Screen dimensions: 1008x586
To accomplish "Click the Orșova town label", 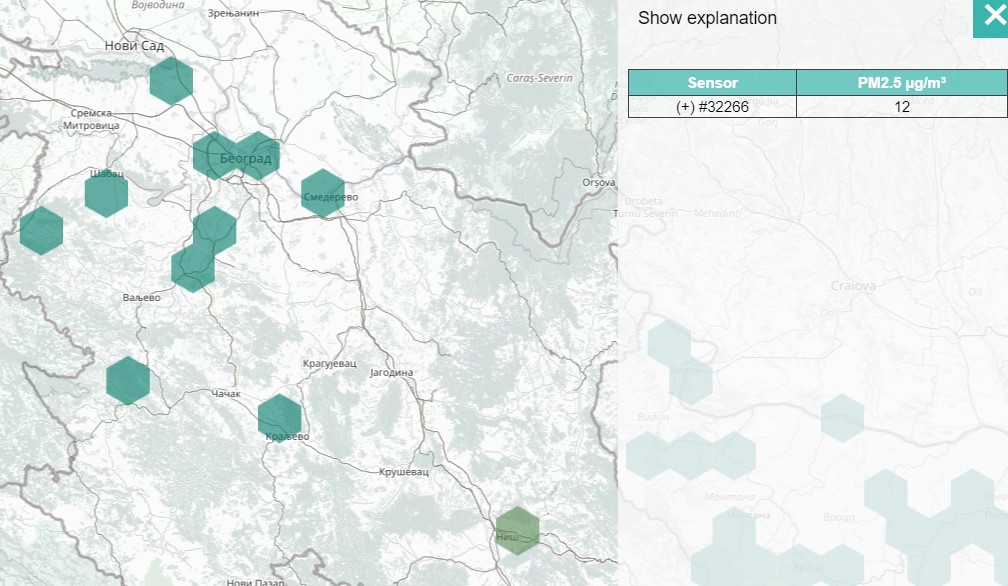I will [598, 182].
